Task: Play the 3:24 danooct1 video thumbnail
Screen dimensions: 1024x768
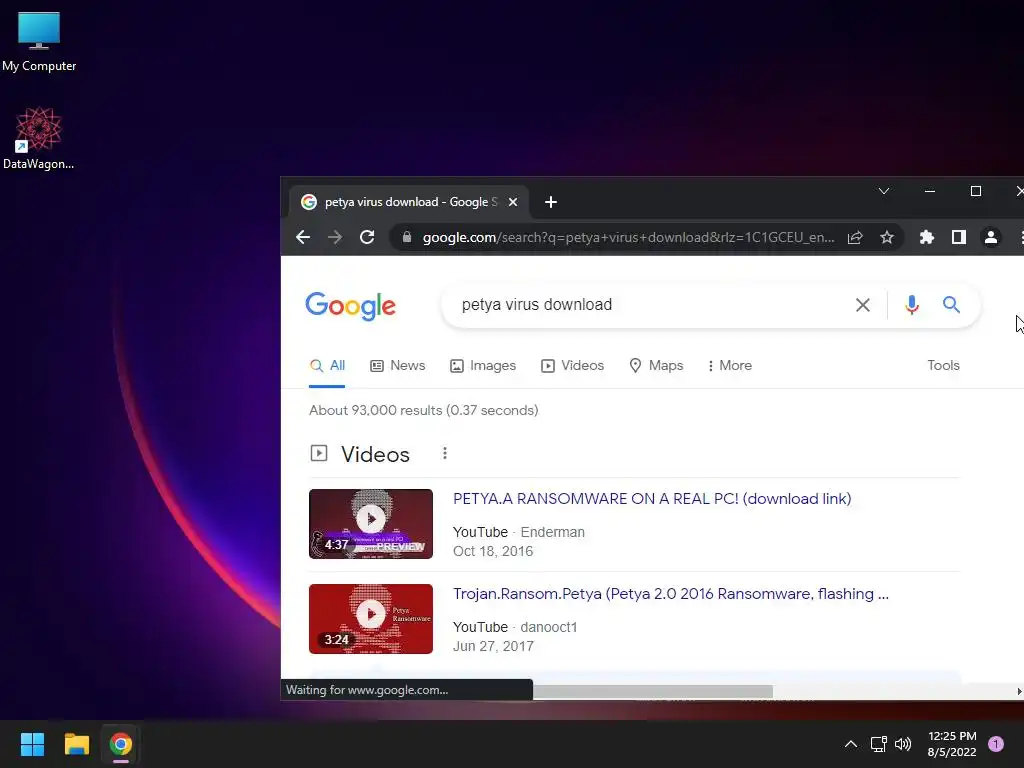Action: coord(370,618)
